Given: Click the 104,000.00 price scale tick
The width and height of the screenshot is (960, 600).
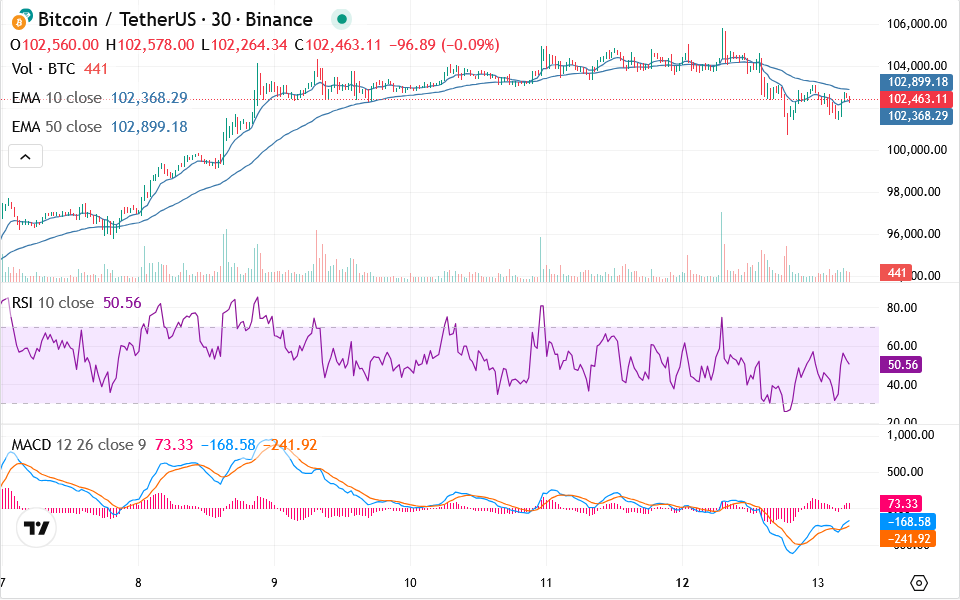Looking at the screenshot, I should point(917,66).
